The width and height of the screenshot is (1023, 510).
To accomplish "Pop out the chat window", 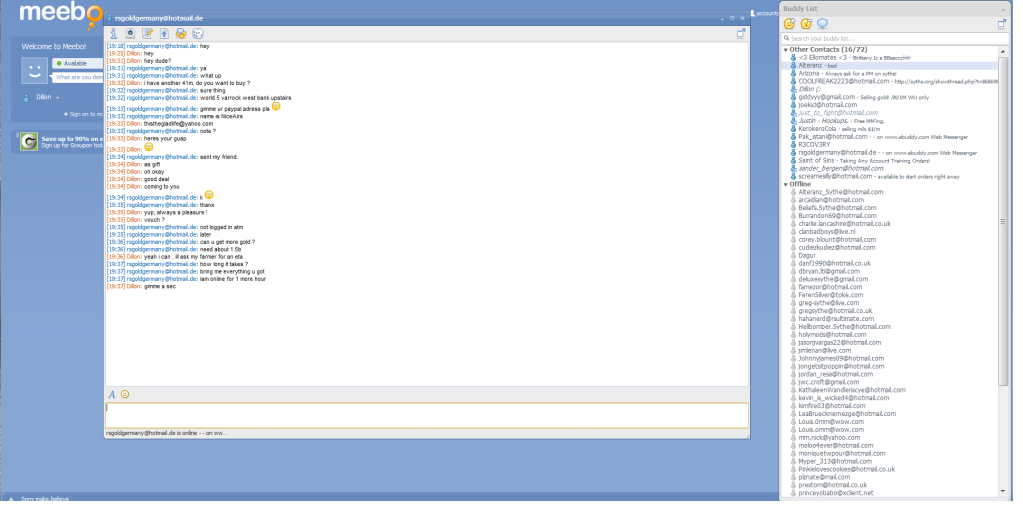I will click(x=741, y=33).
